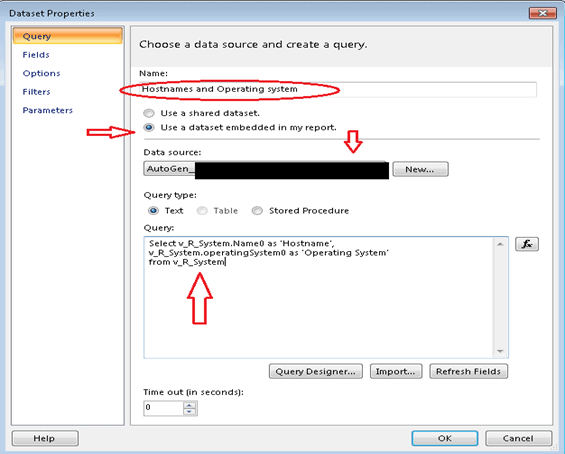Increase the time out with up spinner
The image size is (565, 454).
(x=190, y=405)
